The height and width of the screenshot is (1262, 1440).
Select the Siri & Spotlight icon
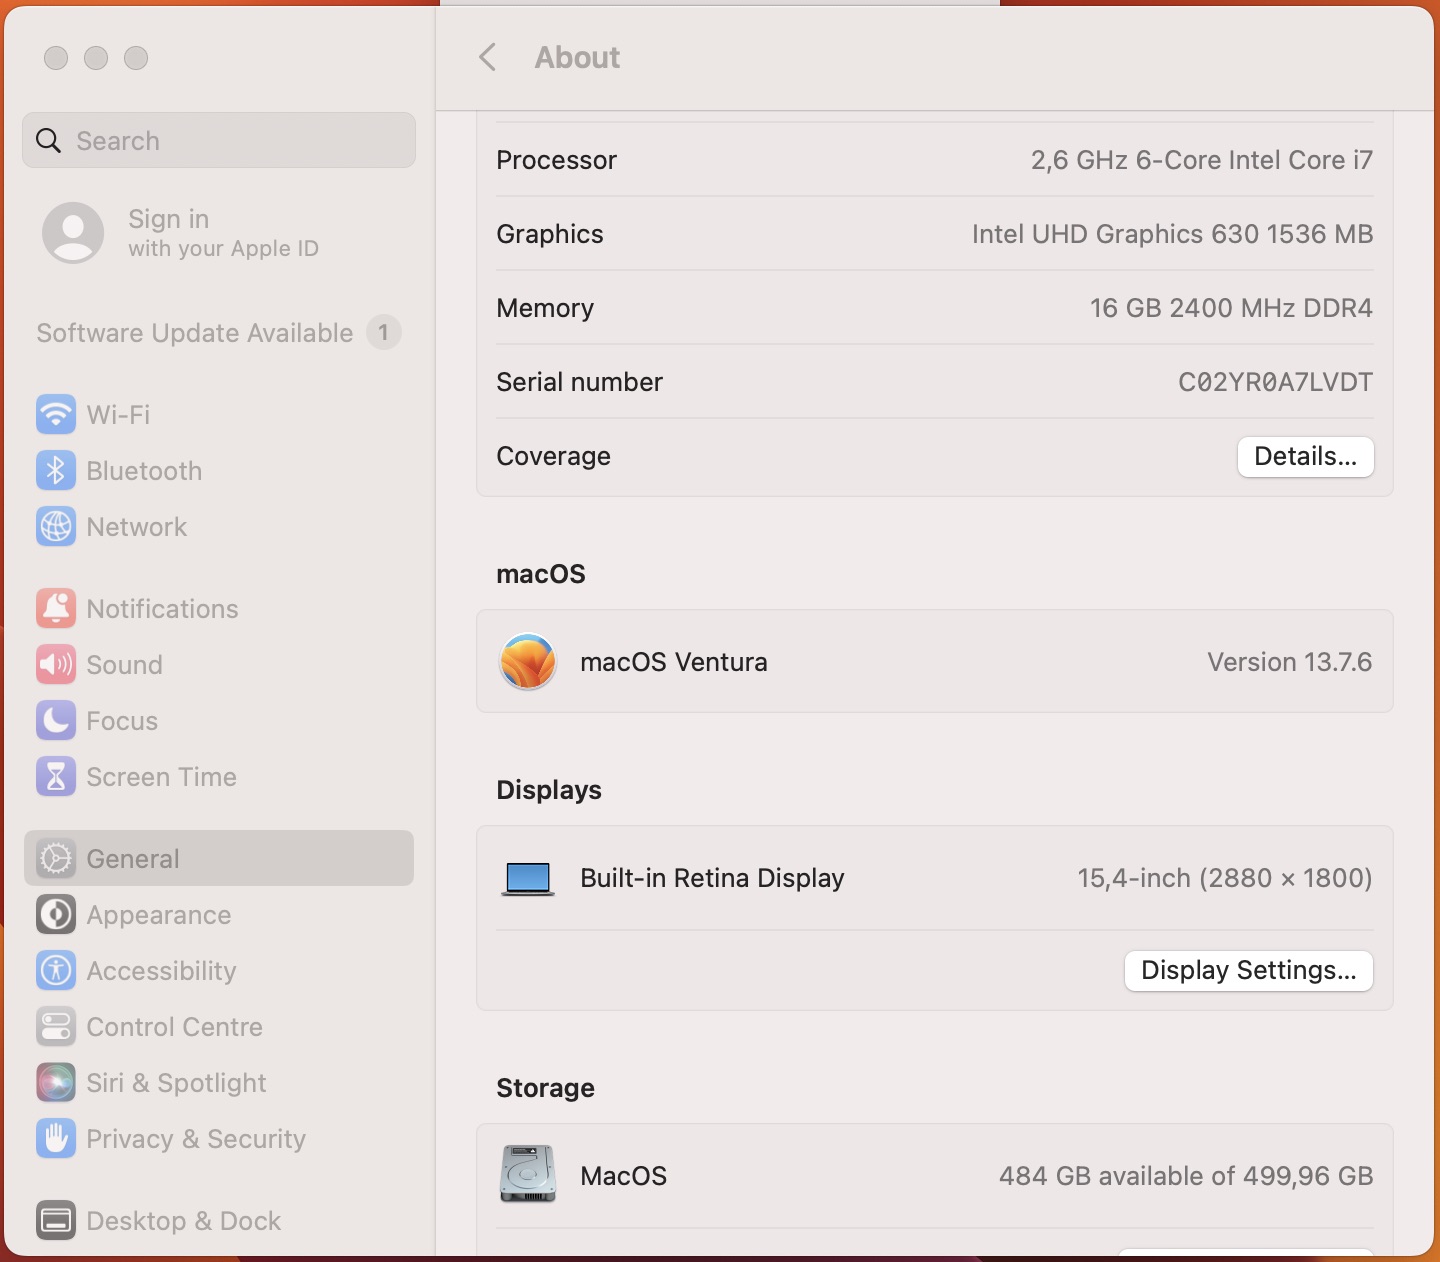click(x=56, y=1082)
